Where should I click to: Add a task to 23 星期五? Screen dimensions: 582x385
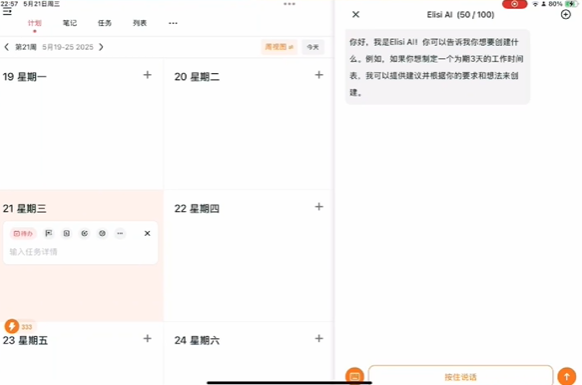point(147,339)
